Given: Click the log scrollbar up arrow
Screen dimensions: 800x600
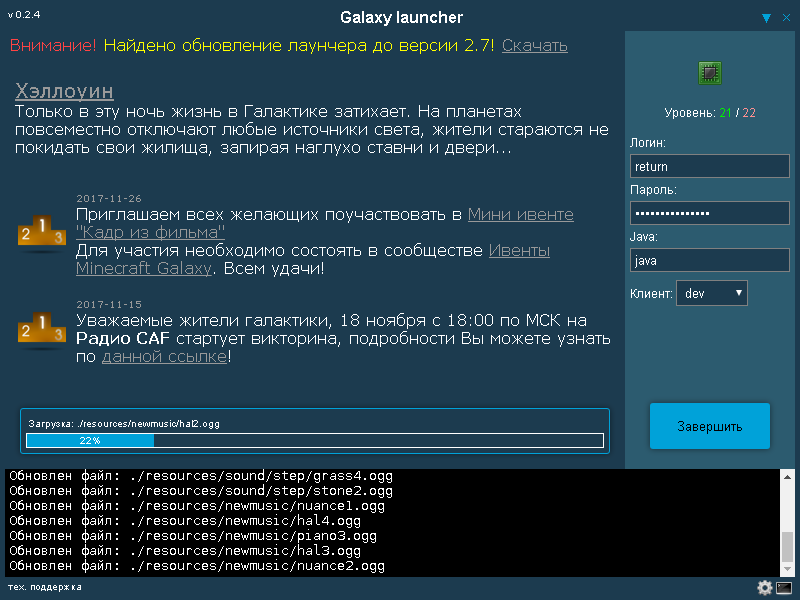Looking at the screenshot, I should [x=787, y=477].
